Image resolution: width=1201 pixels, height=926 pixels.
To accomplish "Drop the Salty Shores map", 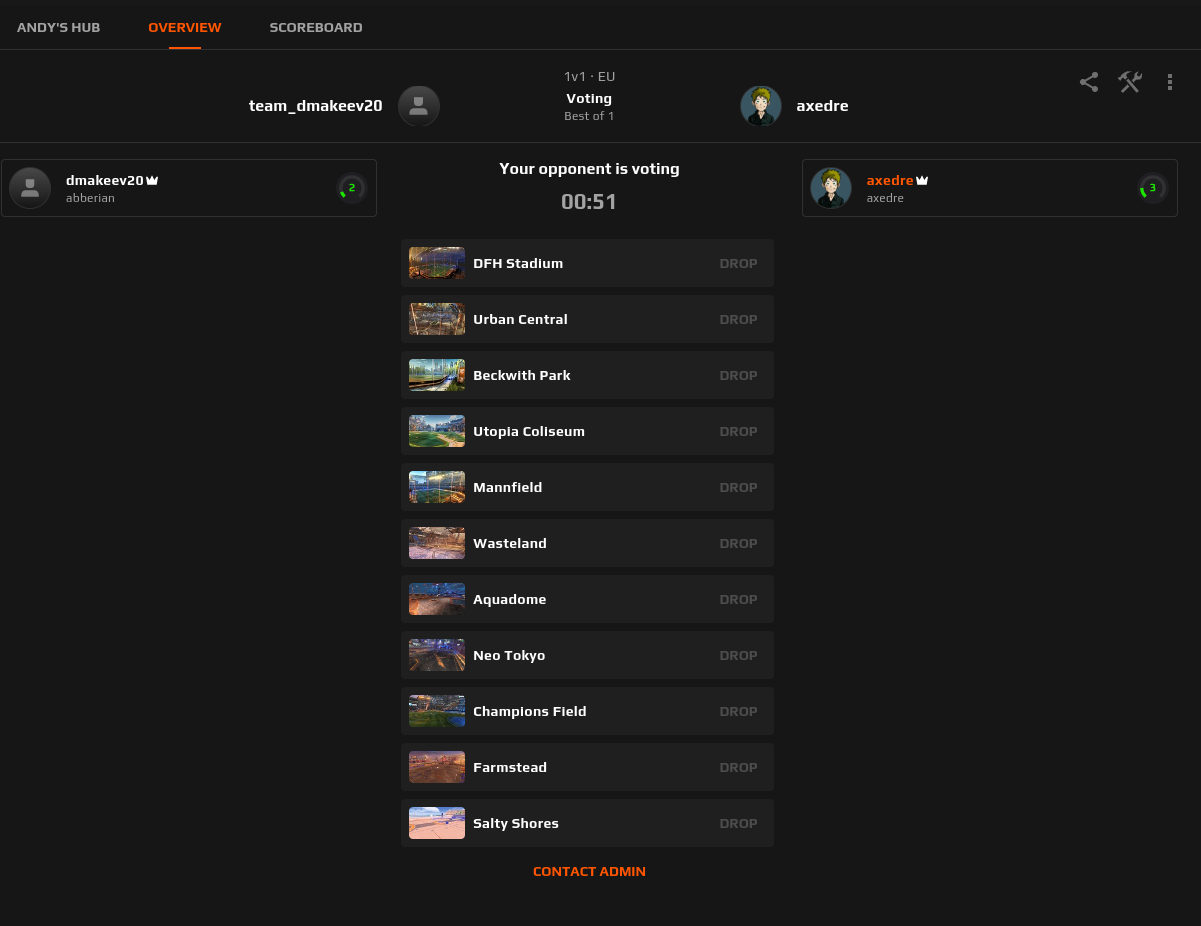I will click(738, 824).
